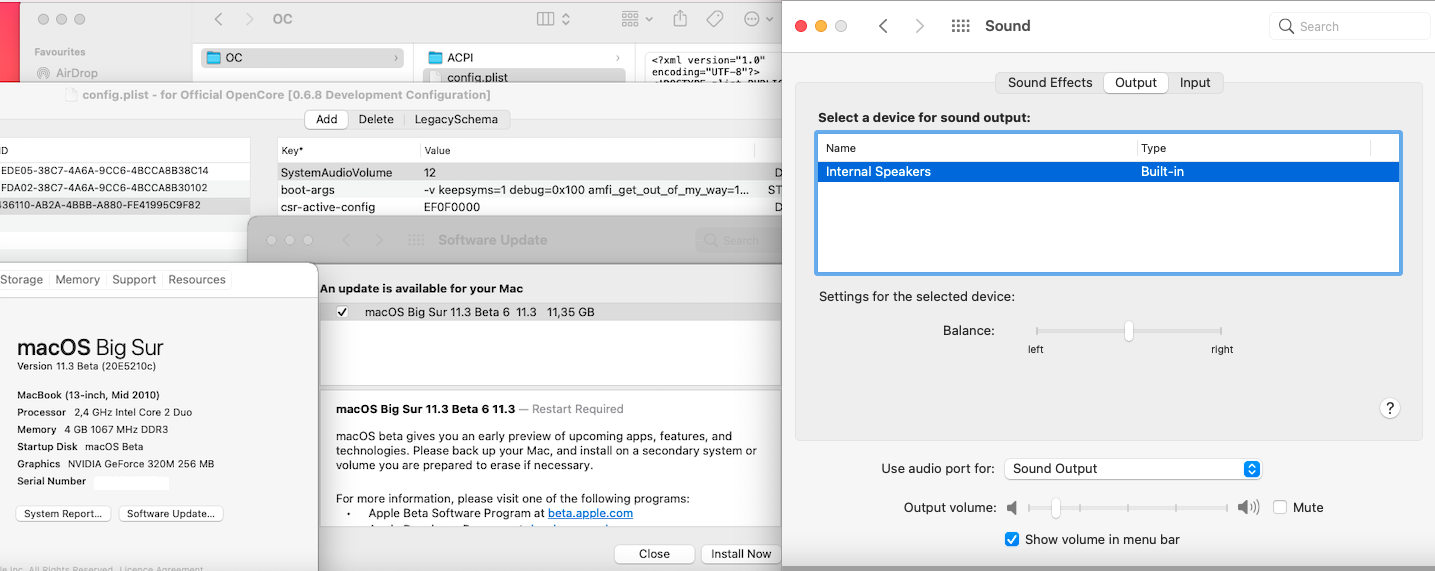The width and height of the screenshot is (1435, 571).
Task: Click the Finder share icon
Action: (681, 19)
